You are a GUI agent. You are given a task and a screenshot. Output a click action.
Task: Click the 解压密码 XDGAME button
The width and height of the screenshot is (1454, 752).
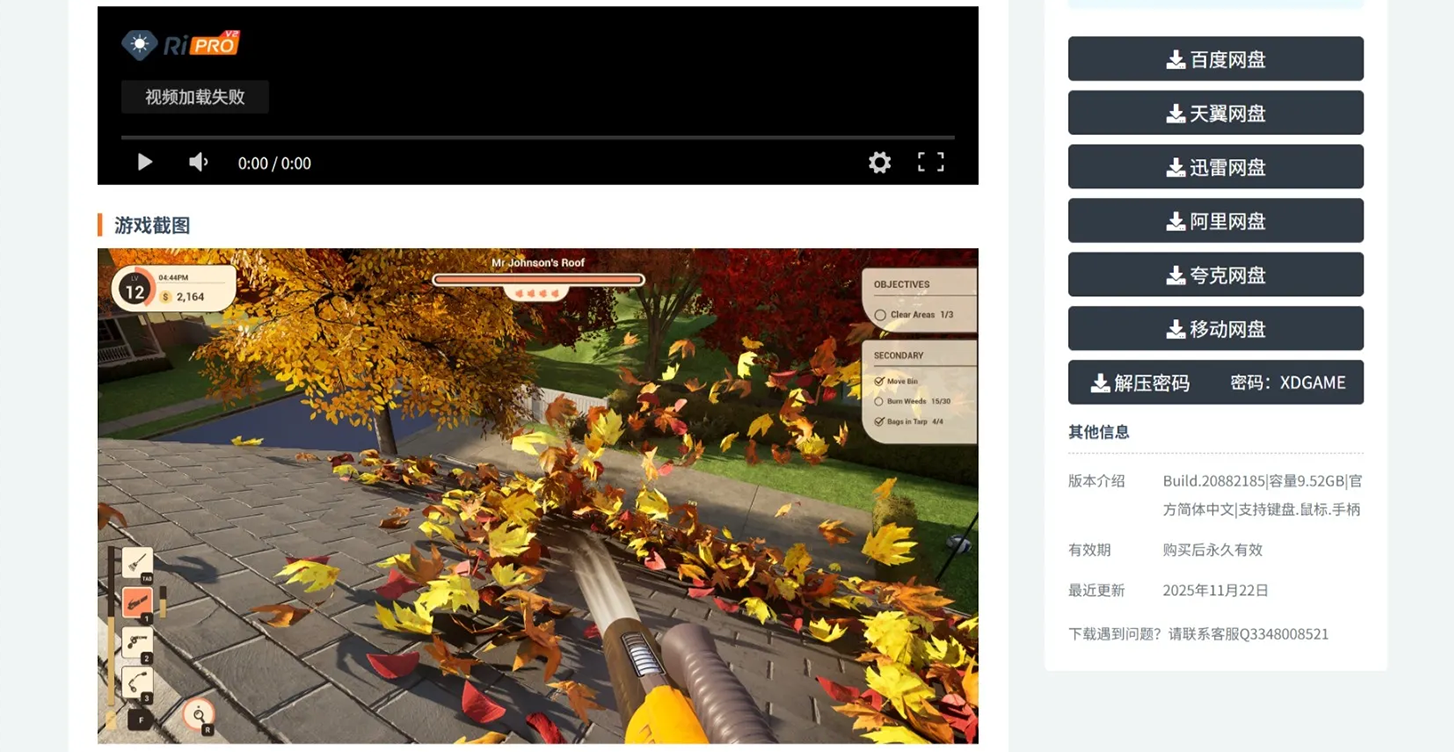1215,383
